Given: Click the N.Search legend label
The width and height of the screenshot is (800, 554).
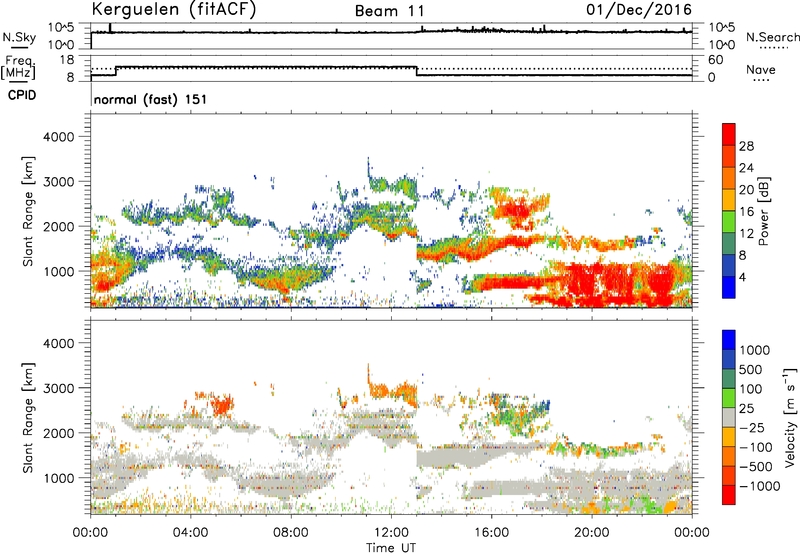Looking at the screenshot, I should pyautogui.click(x=772, y=37).
